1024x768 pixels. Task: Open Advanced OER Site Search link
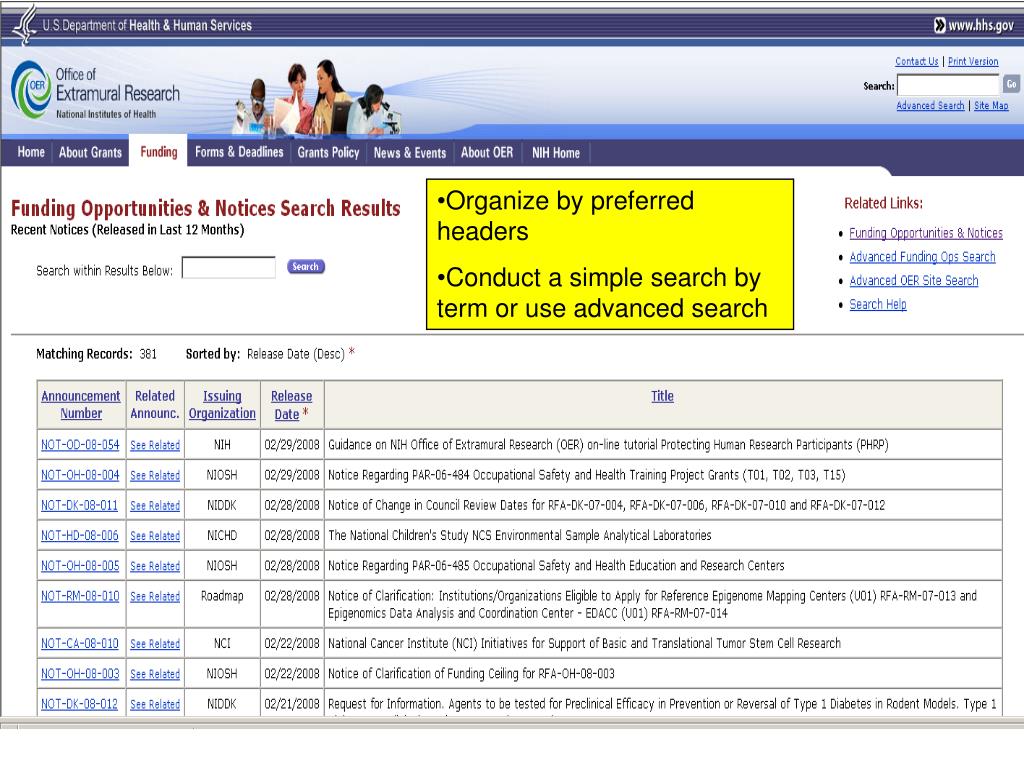click(914, 280)
